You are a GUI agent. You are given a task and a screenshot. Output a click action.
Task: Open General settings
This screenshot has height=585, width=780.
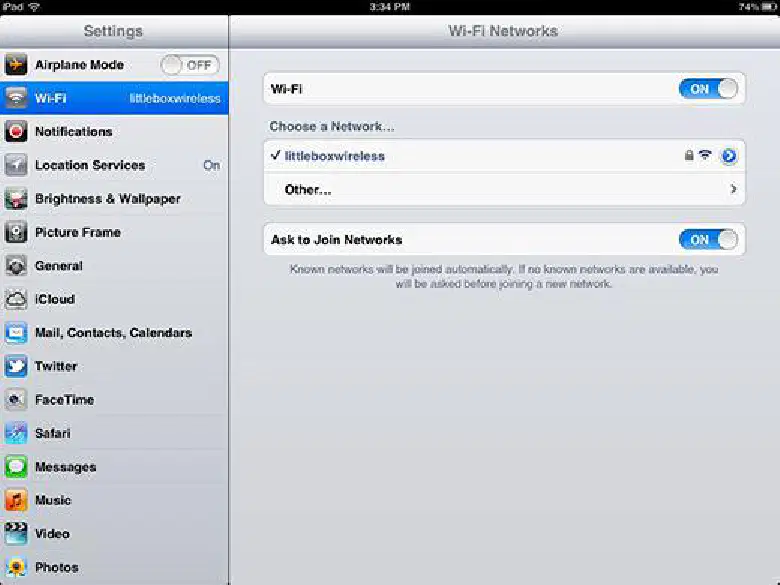tap(114, 266)
